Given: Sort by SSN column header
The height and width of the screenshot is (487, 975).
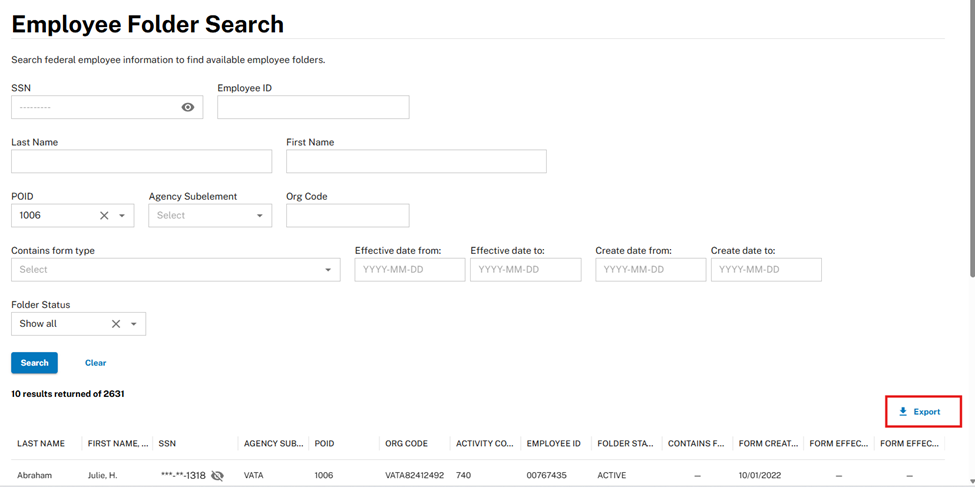Looking at the screenshot, I should tap(167, 443).
